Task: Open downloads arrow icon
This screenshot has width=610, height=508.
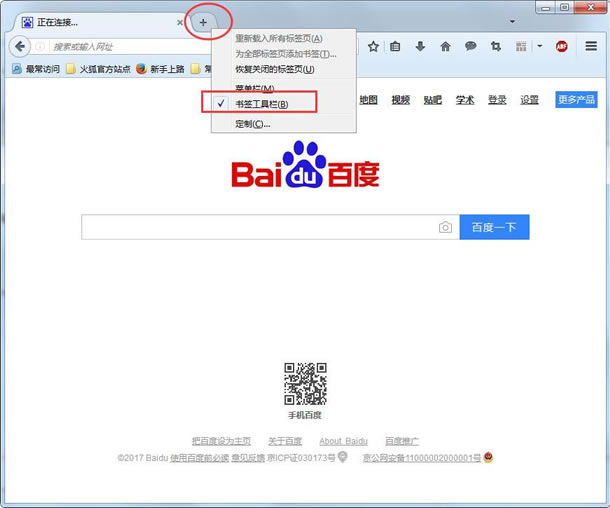Action: (420, 47)
